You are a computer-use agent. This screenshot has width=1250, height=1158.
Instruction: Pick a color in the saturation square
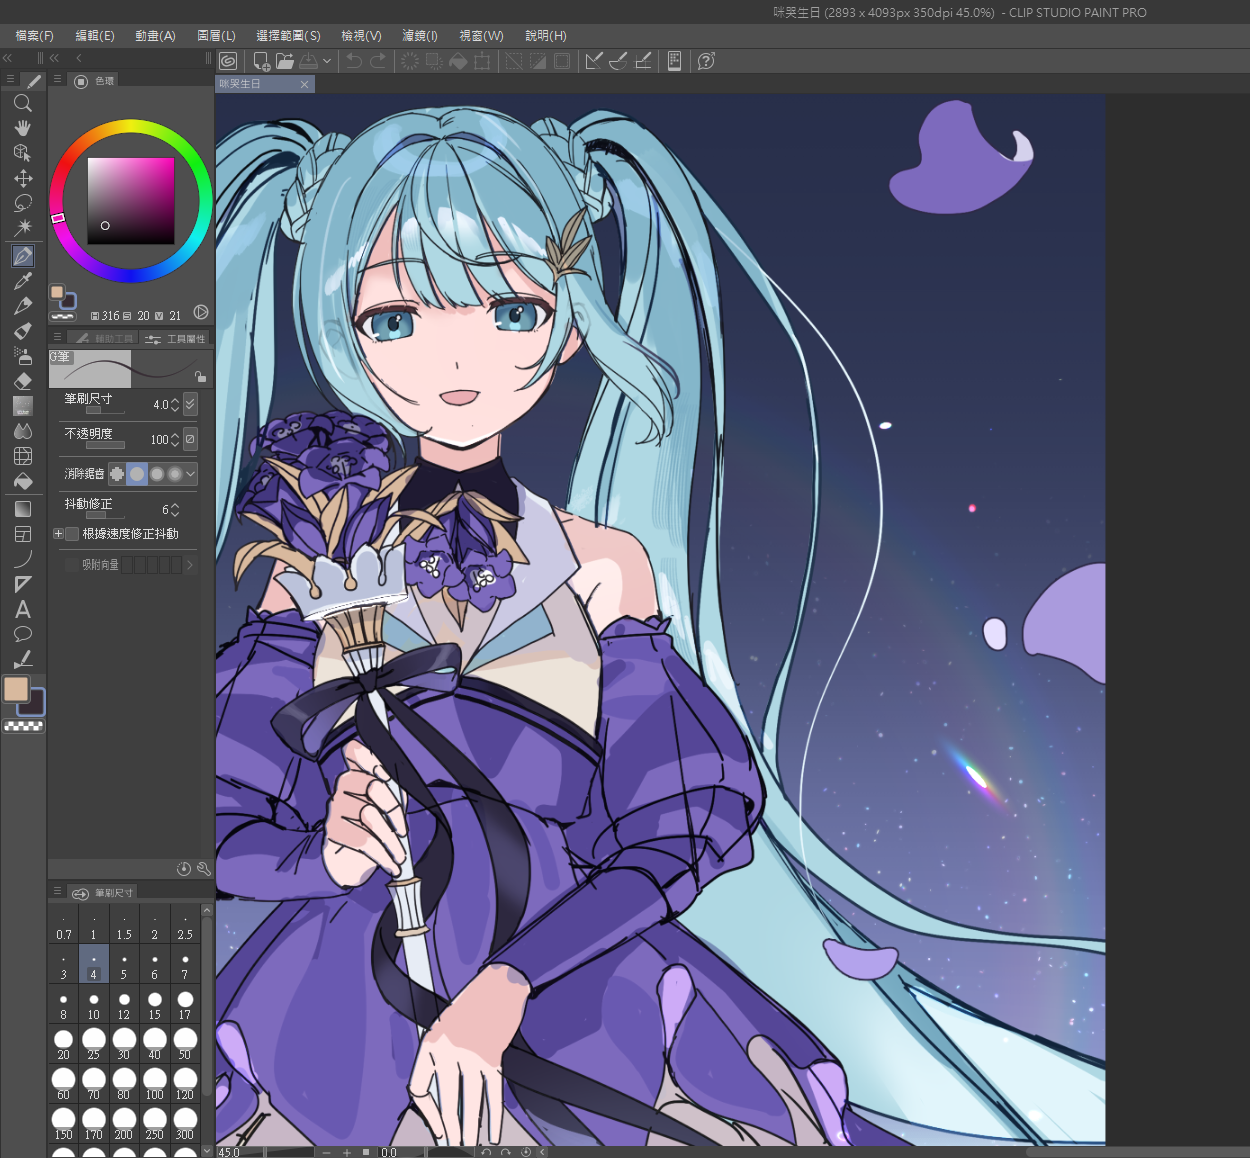(x=131, y=201)
